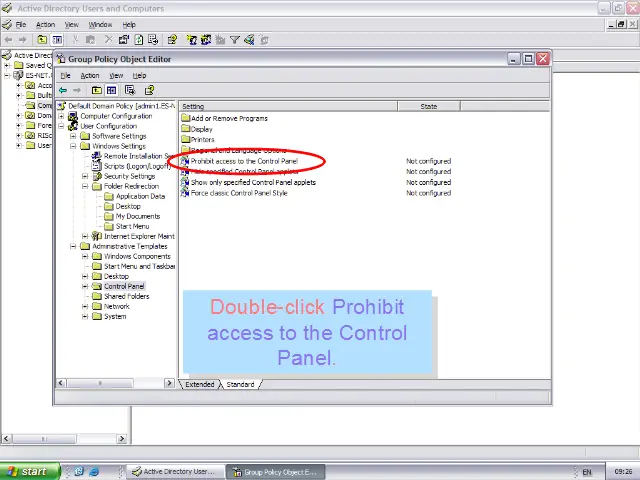Open Help menu in Group Policy Object Editor

point(140,76)
